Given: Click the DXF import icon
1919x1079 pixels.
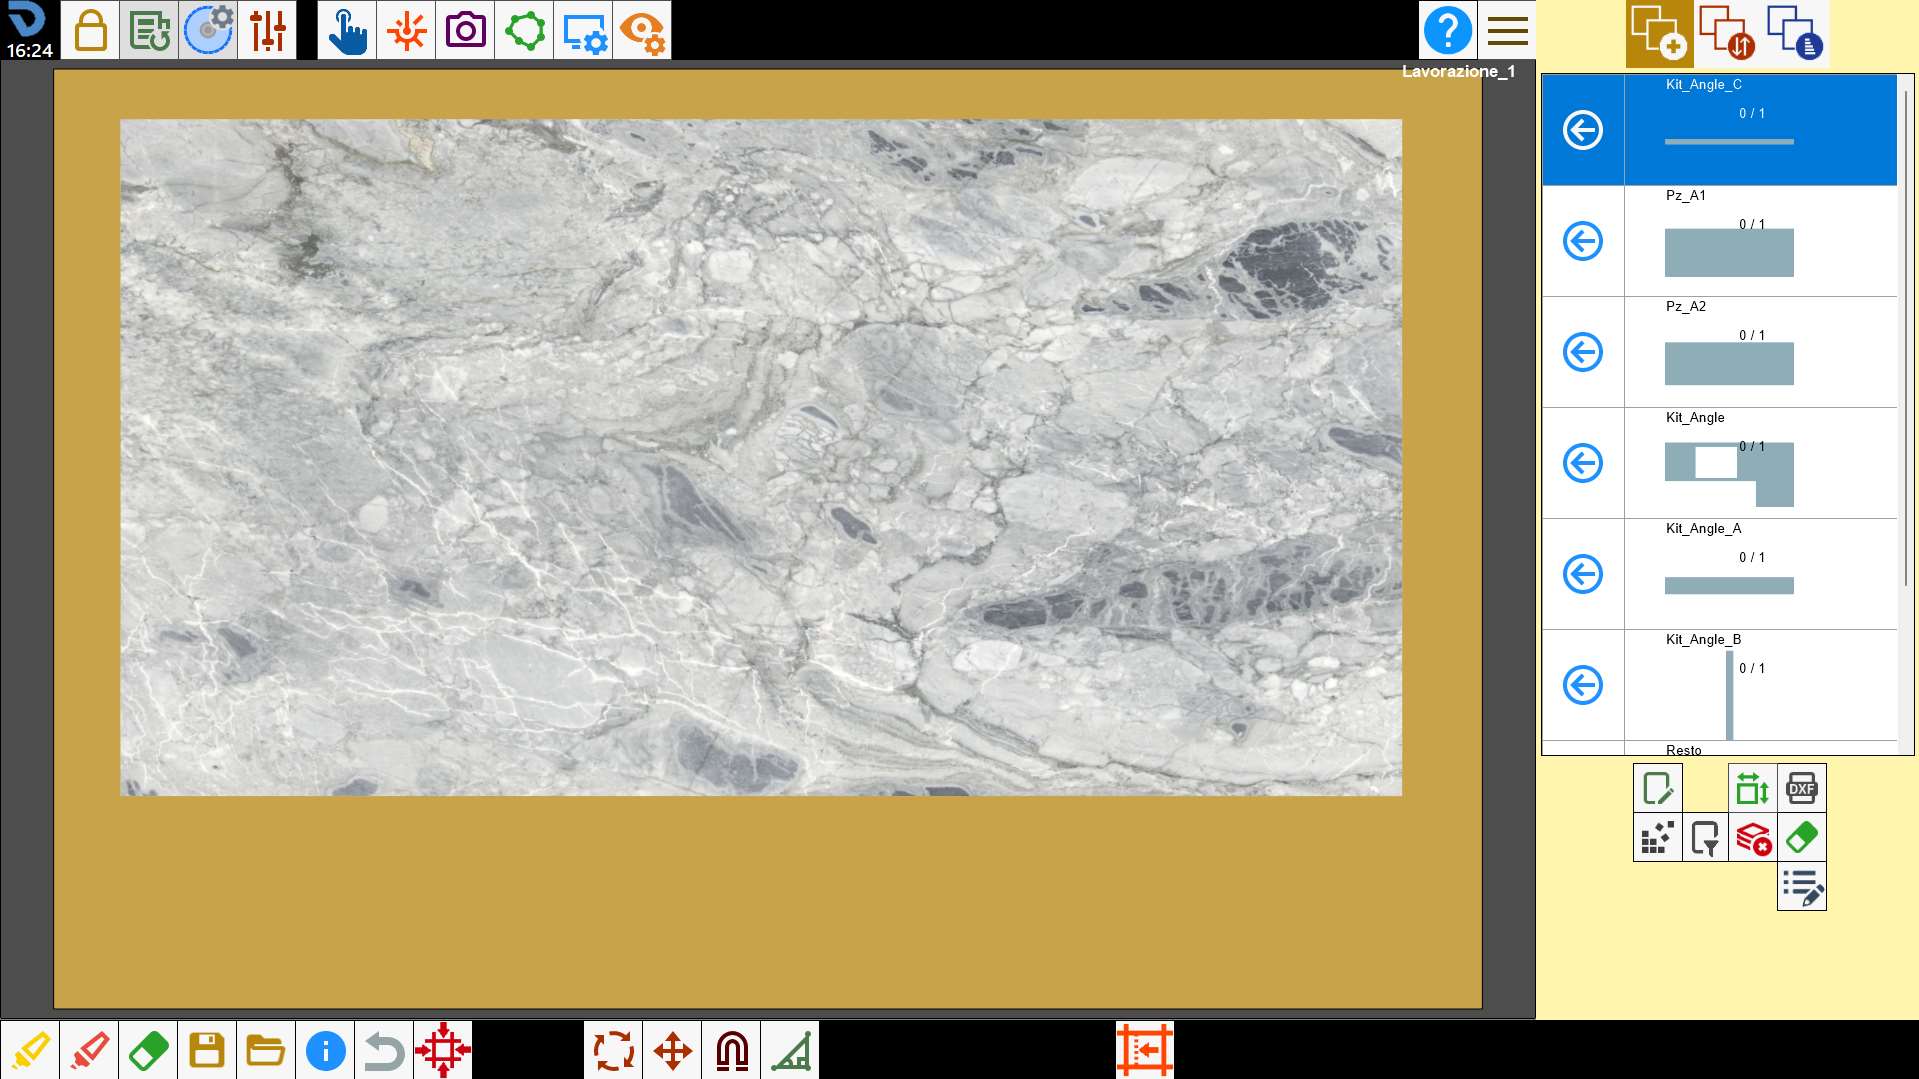Looking at the screenshot, I should 1801,788.
